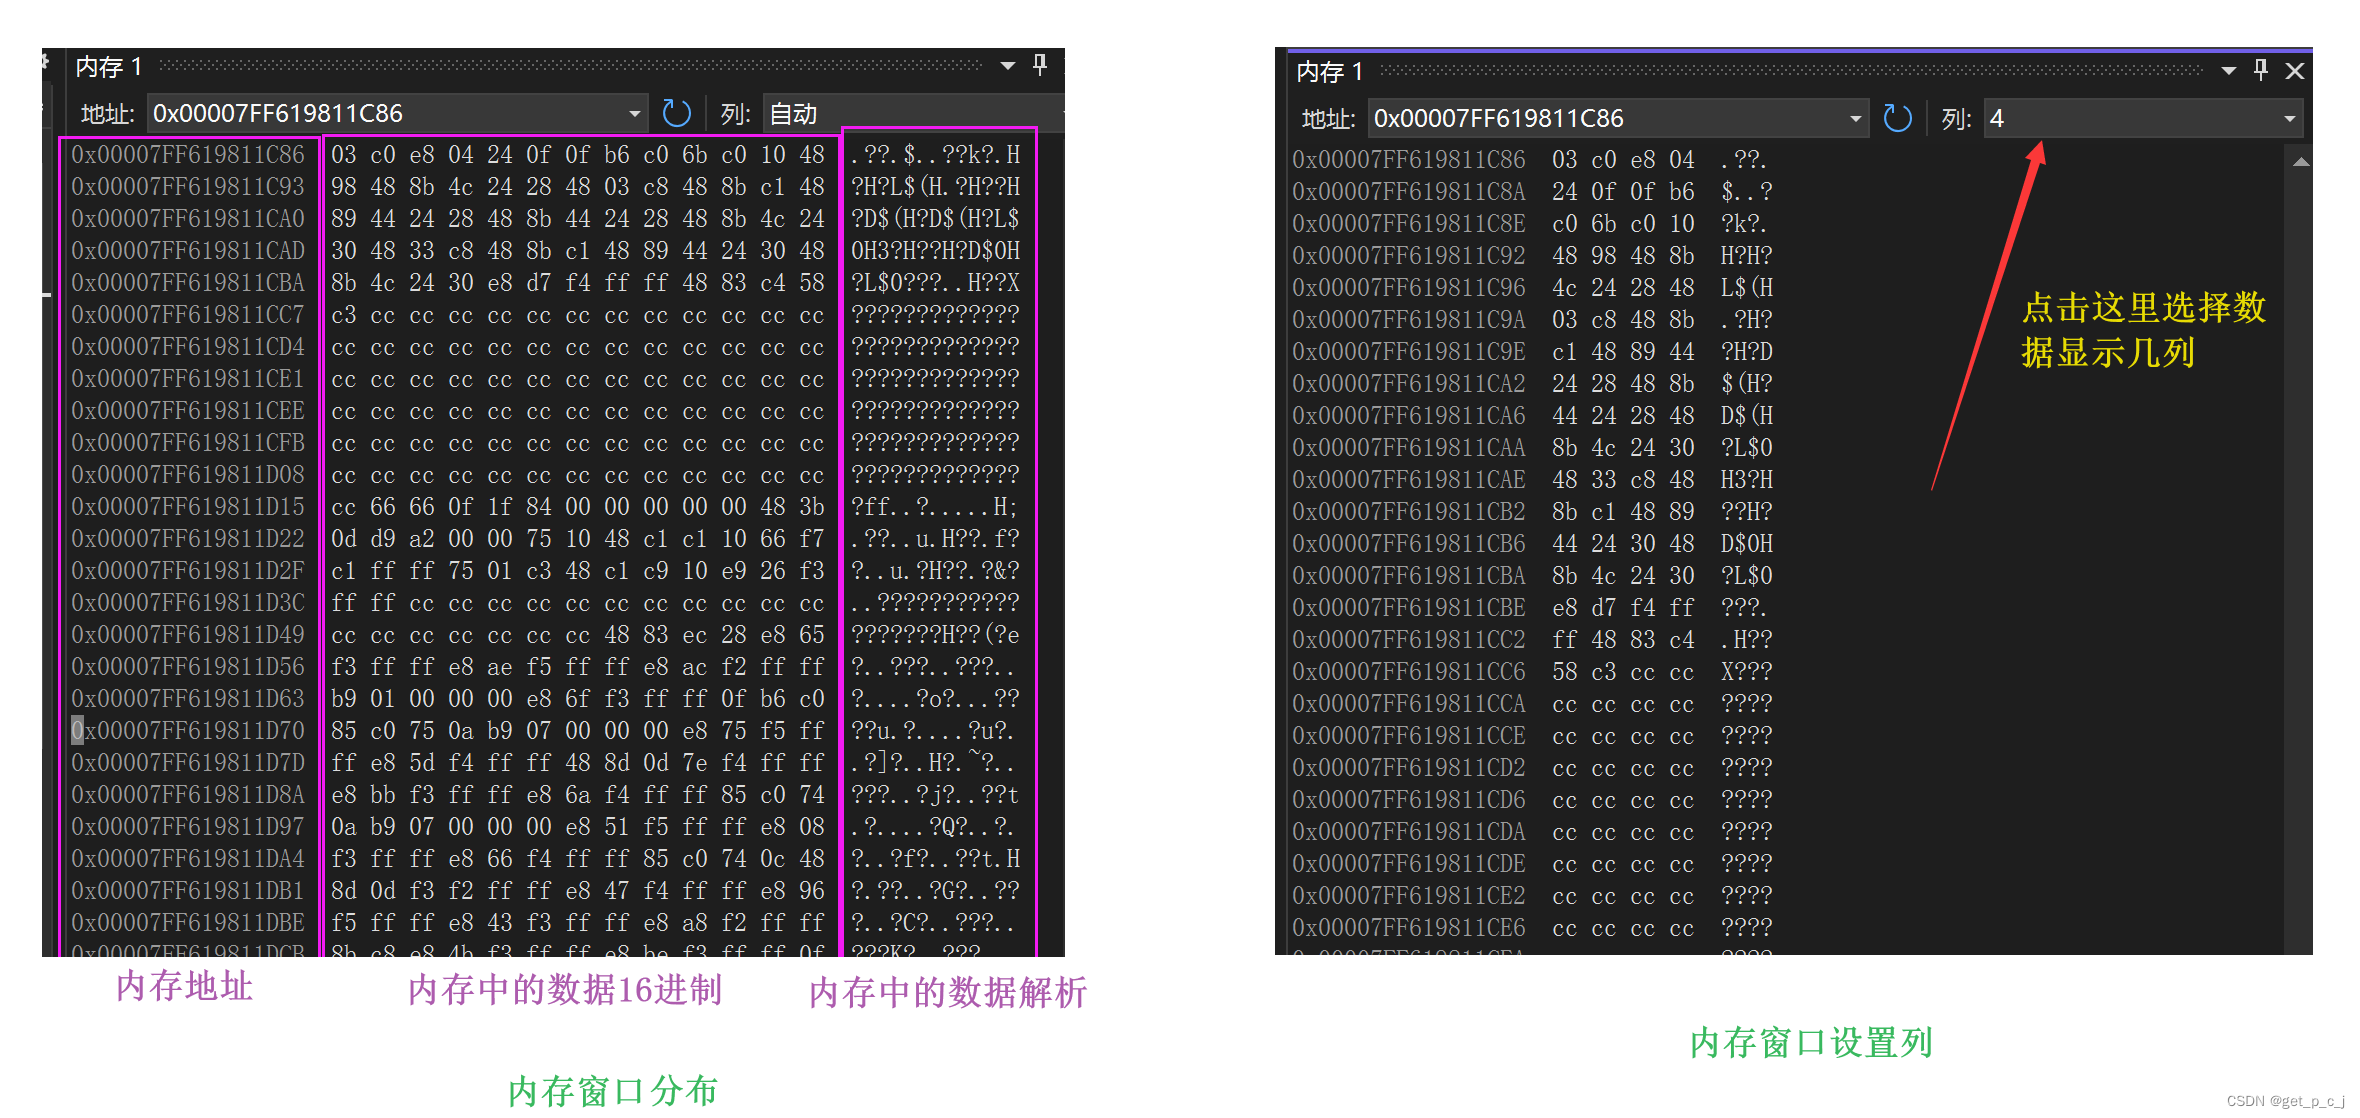
Task: Click first hex byte 03 in left window
Action: point(343,155)
